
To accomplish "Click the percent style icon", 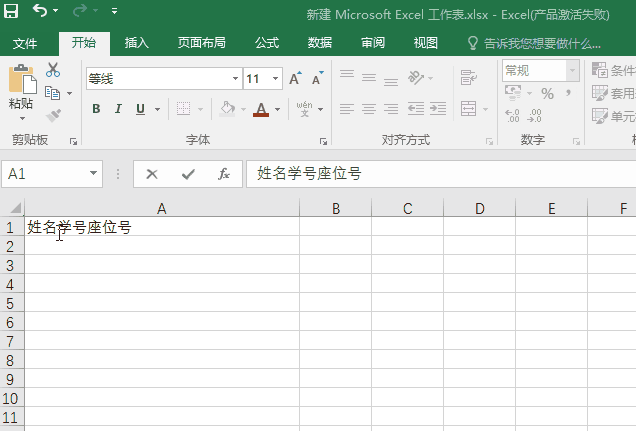I will point(547,93).
